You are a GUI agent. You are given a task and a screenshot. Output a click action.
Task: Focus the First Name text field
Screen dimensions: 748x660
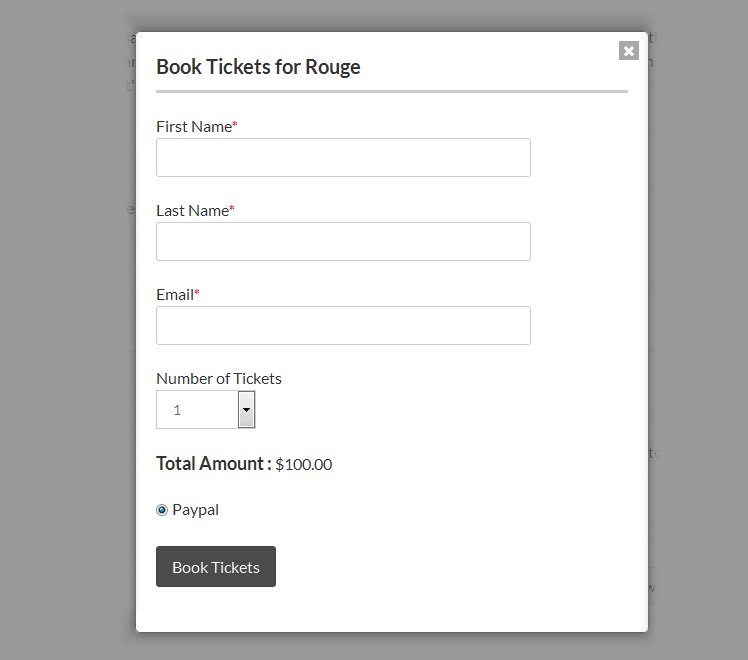[343, 157]
